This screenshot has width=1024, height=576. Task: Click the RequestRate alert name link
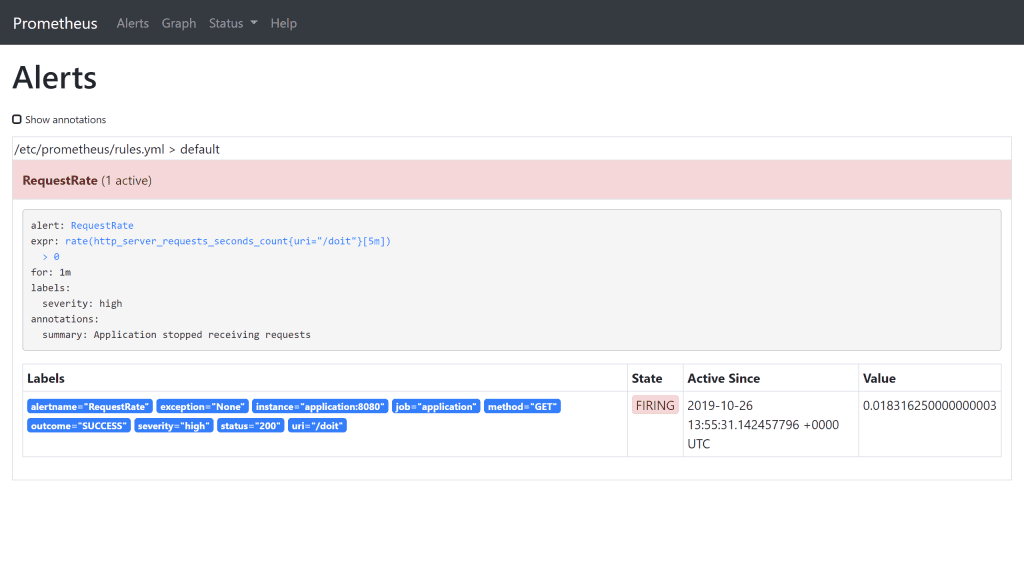click(x=101, y=226)
